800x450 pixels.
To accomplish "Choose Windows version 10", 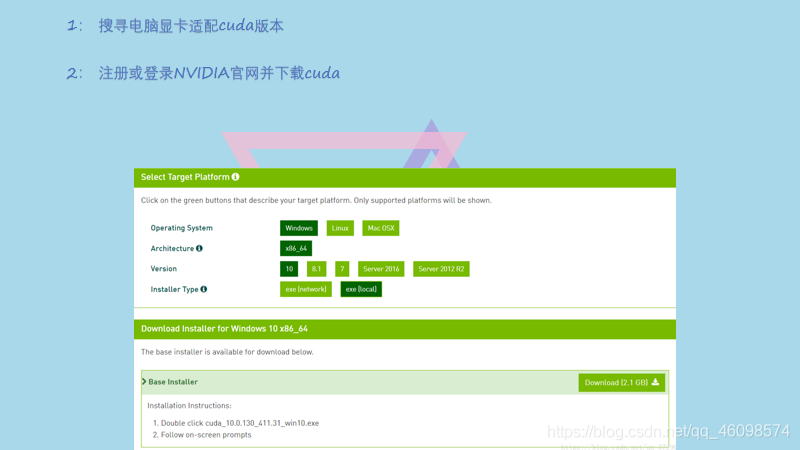I will pos(289,269).
